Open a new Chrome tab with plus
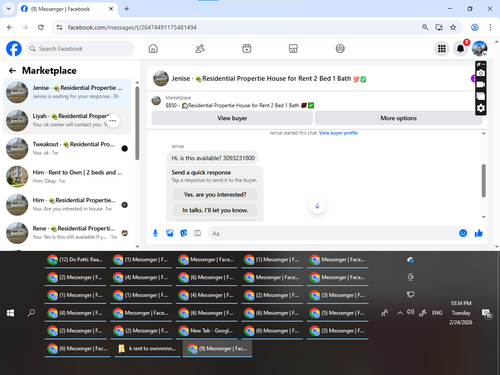This screenshot has width=500, height=375. [127, 9]
